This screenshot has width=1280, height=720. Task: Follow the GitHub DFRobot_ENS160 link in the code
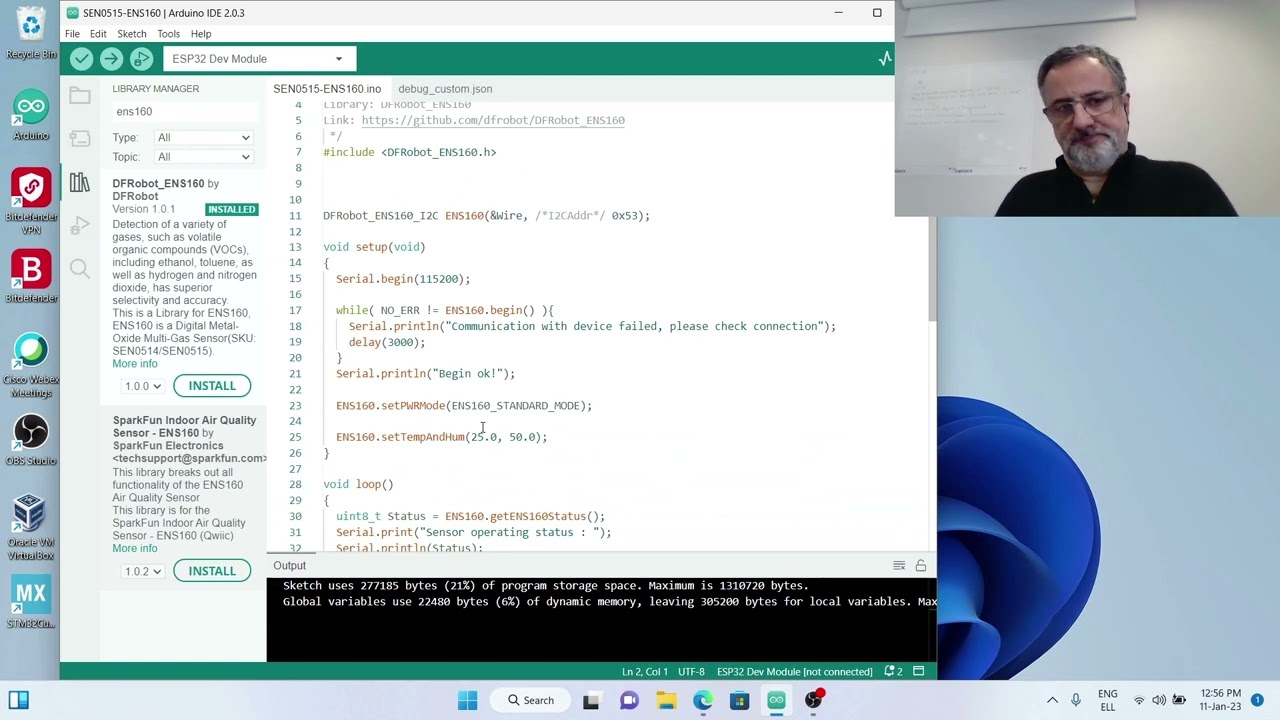493,121
